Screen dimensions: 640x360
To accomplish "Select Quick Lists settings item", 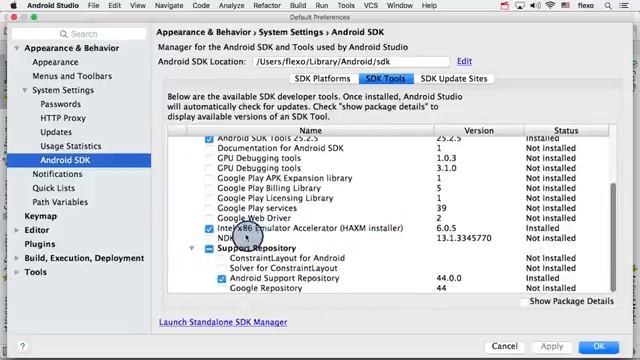I will tap(53, 188).
